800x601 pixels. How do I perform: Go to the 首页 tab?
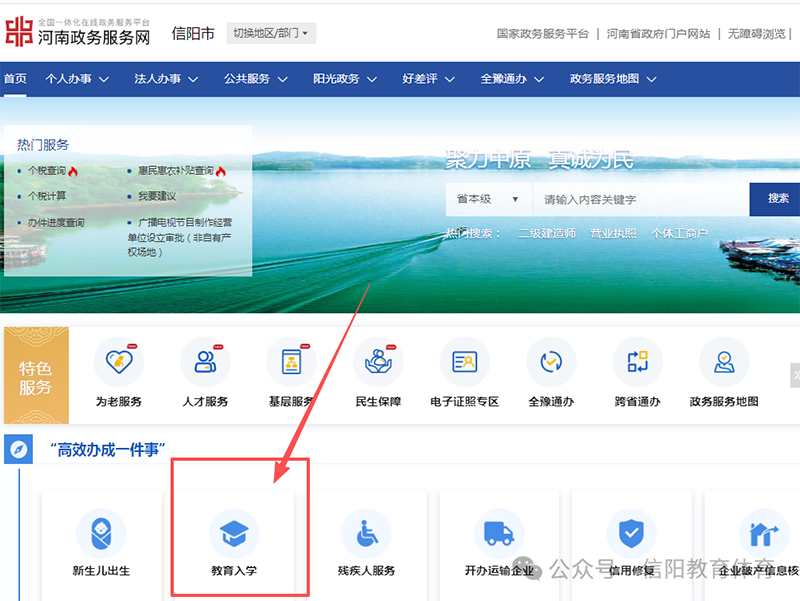(x=15, y=79)
